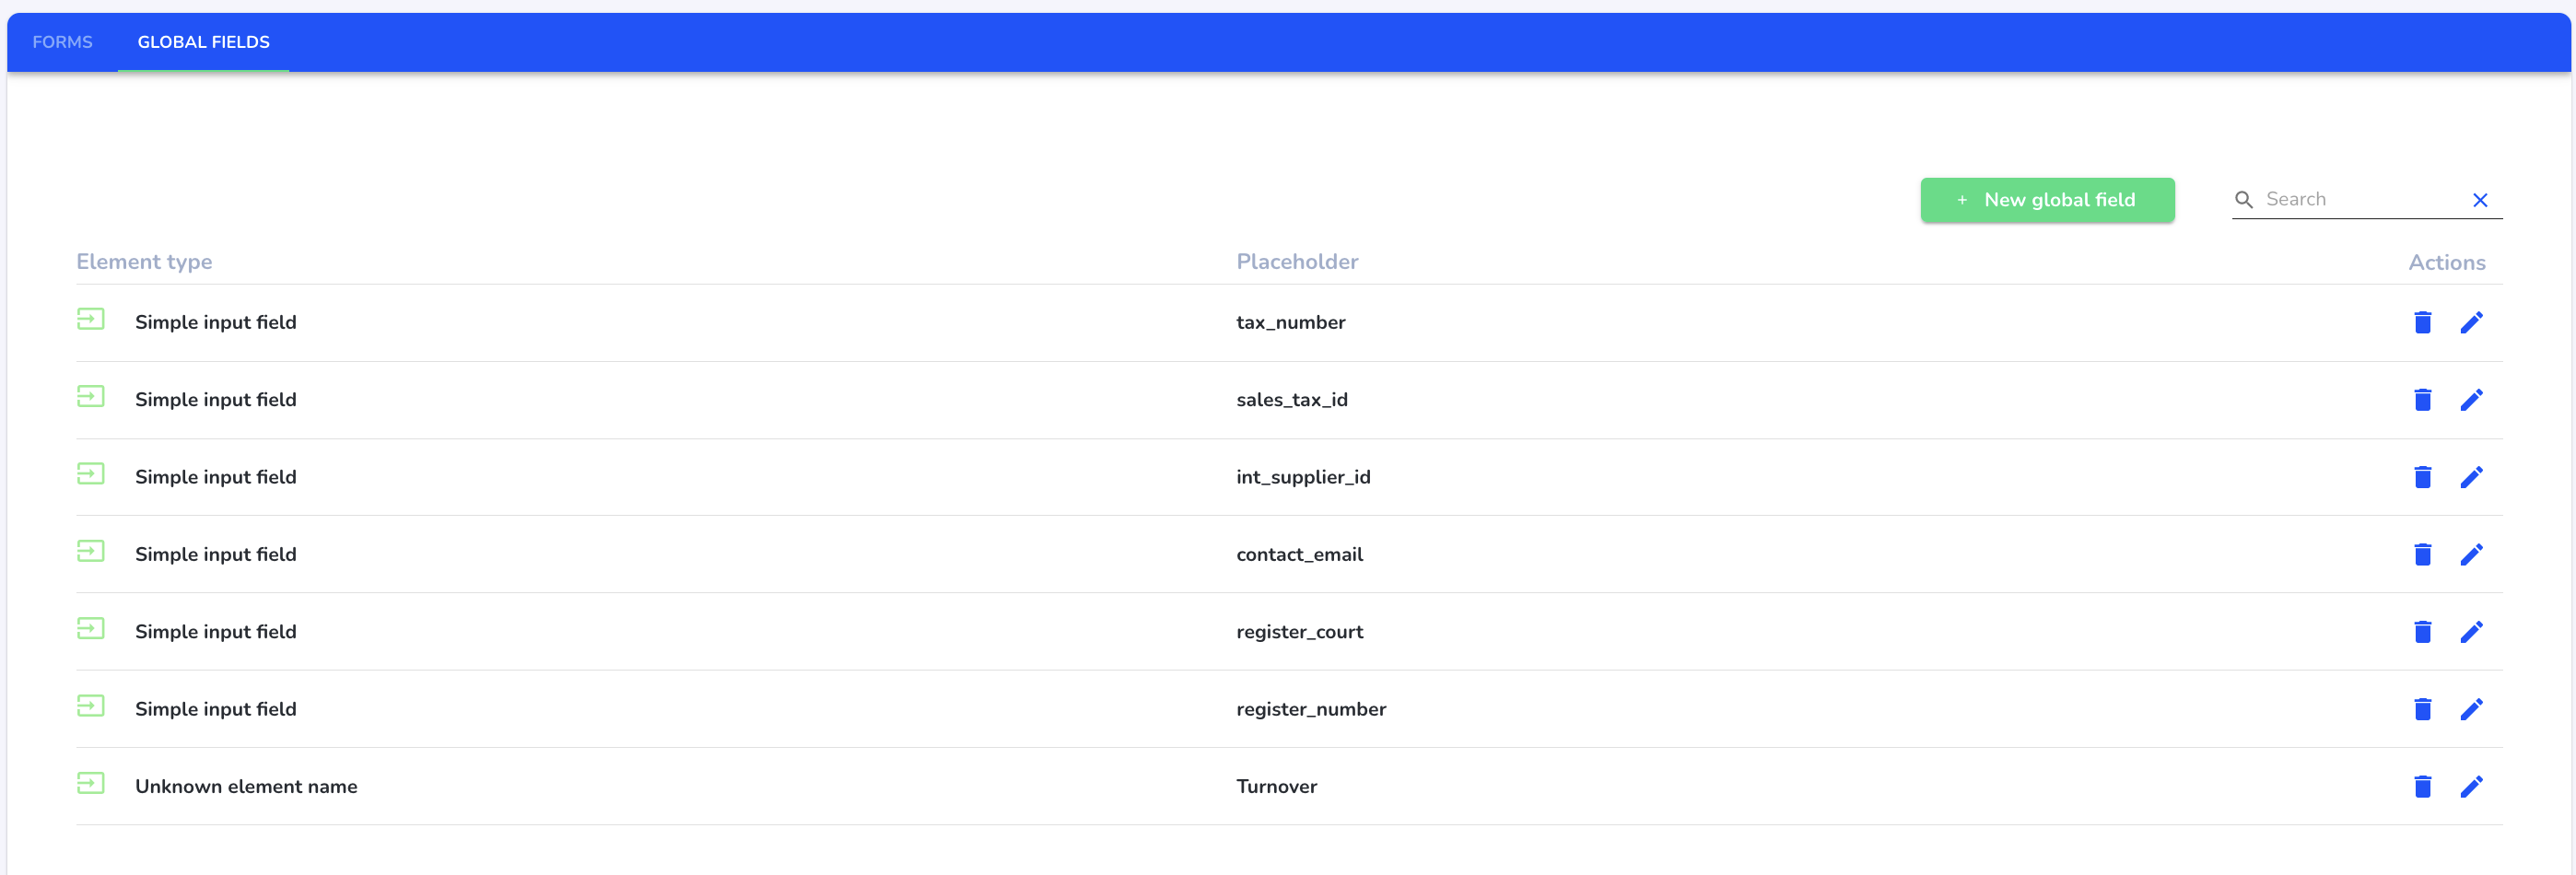The width and height of the screenshot is (2576, 875).
Task: Edit the register_number field
Action: (x=2471, y=709)
